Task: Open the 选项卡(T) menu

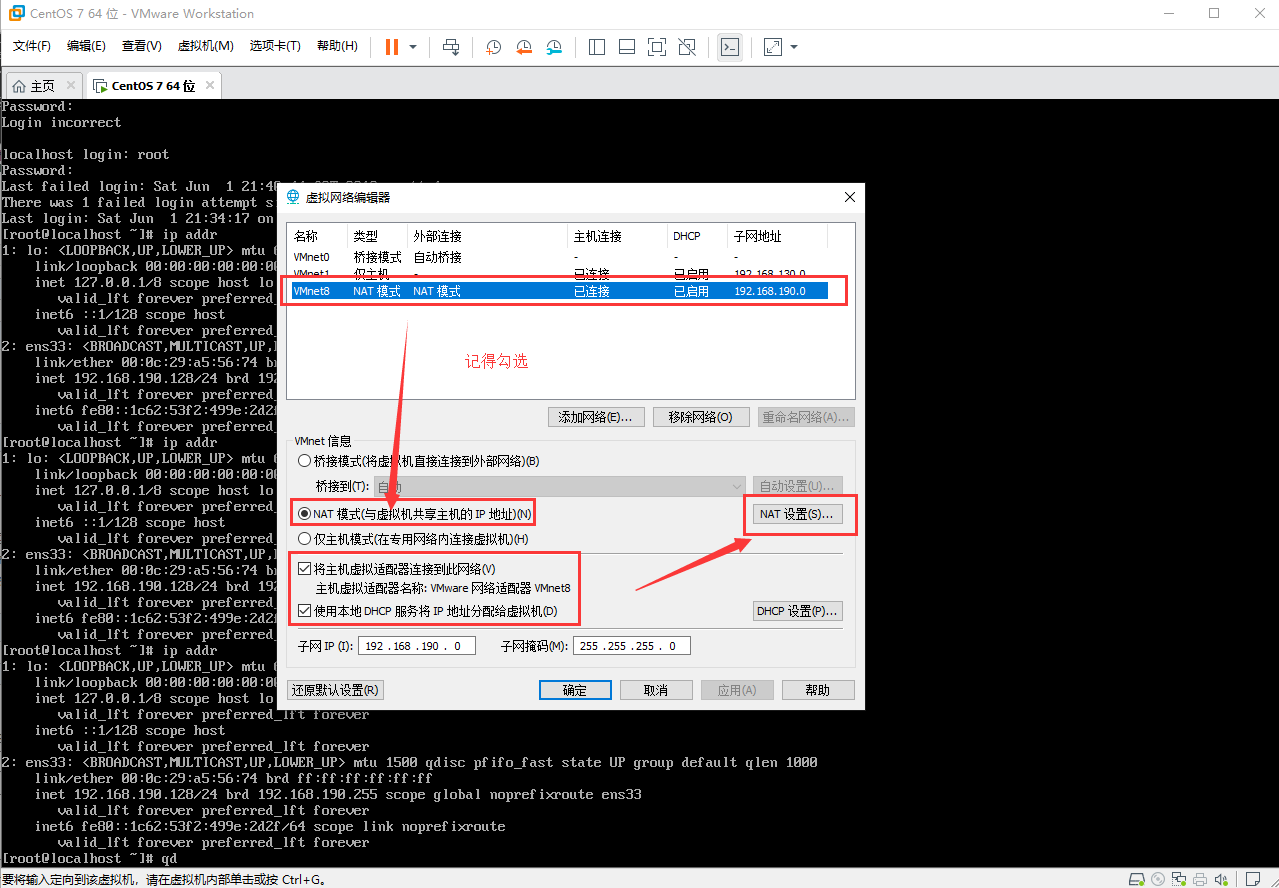Action: (275, 46)
